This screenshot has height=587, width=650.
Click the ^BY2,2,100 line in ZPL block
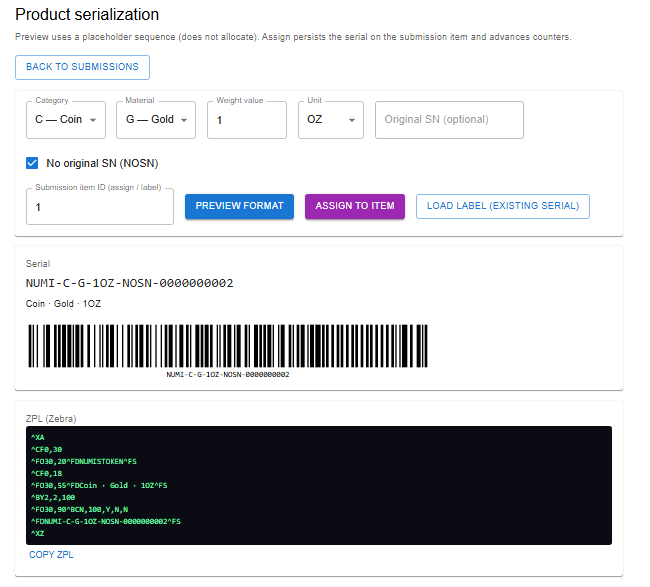(53, 497)
